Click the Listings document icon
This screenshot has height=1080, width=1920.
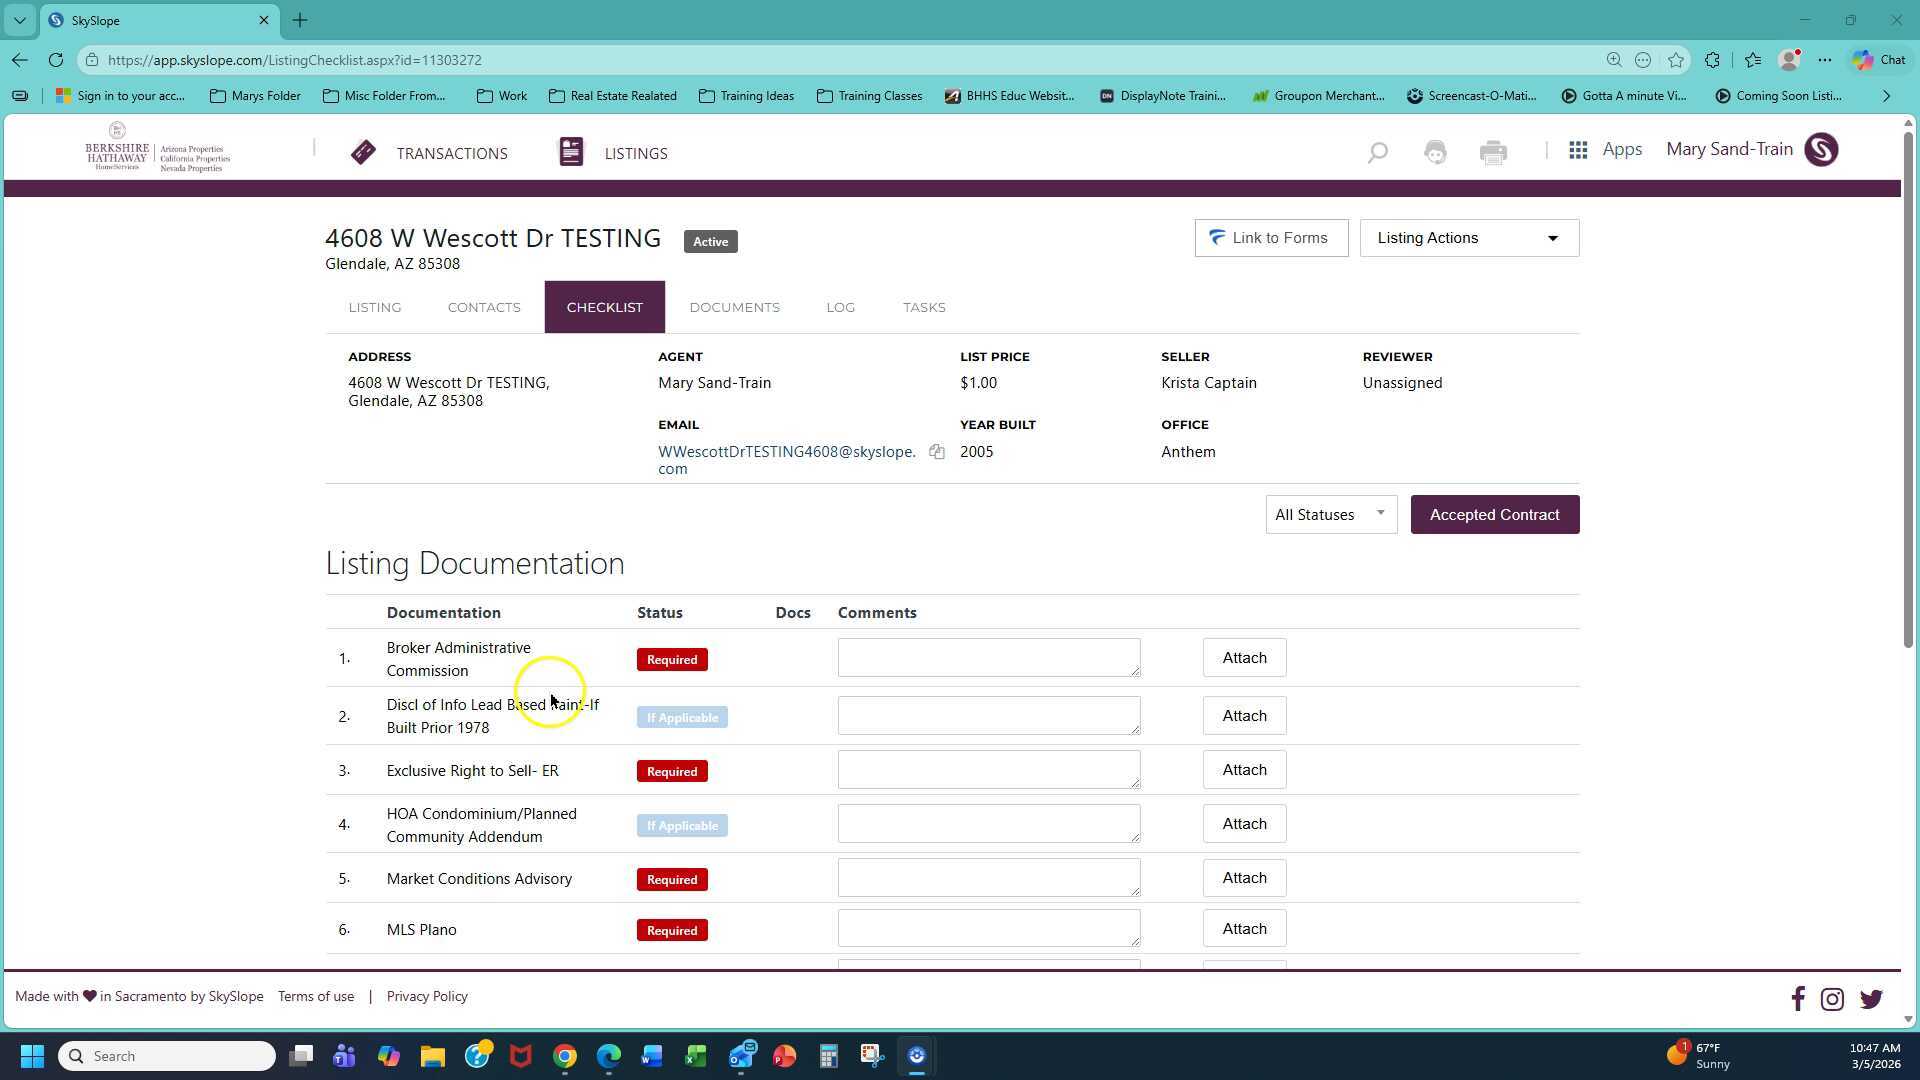click(571, 152)
